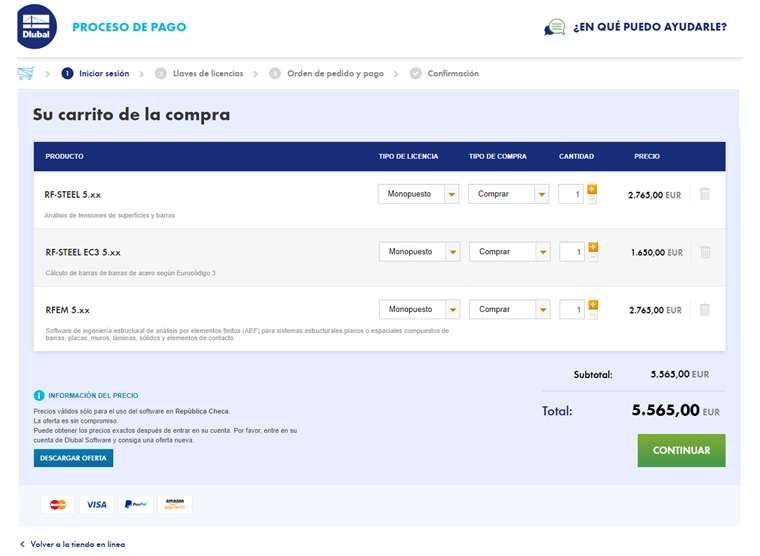Decrease quantity of RF-STEEL EC3 5.xx
Image resolution: width=760 pixels, height=556 pixels.
click(x=593, y=257)
